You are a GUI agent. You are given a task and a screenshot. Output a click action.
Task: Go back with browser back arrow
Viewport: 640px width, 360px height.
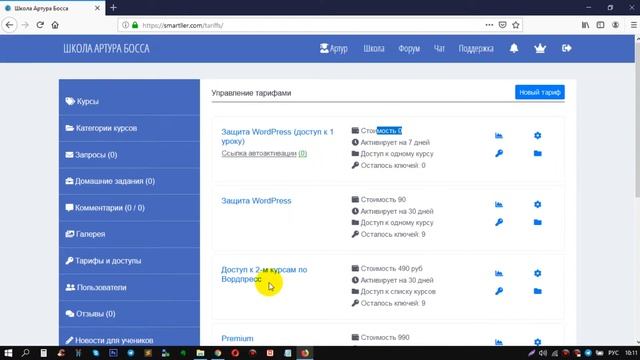point(9,25)
